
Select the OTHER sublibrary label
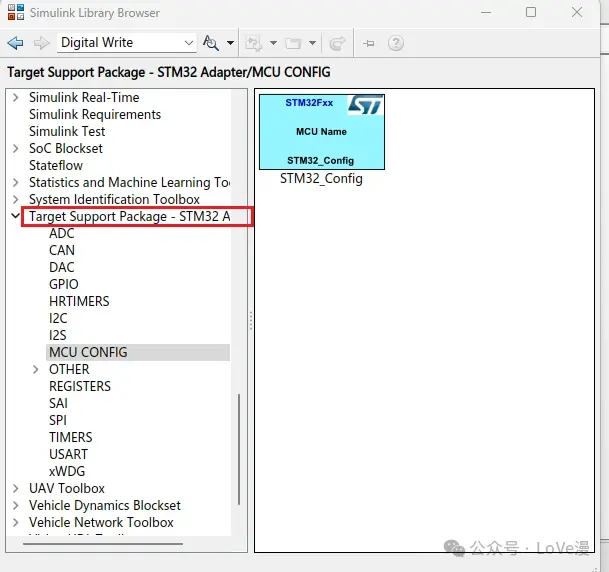pyautogui.click(x=69, y=369)
